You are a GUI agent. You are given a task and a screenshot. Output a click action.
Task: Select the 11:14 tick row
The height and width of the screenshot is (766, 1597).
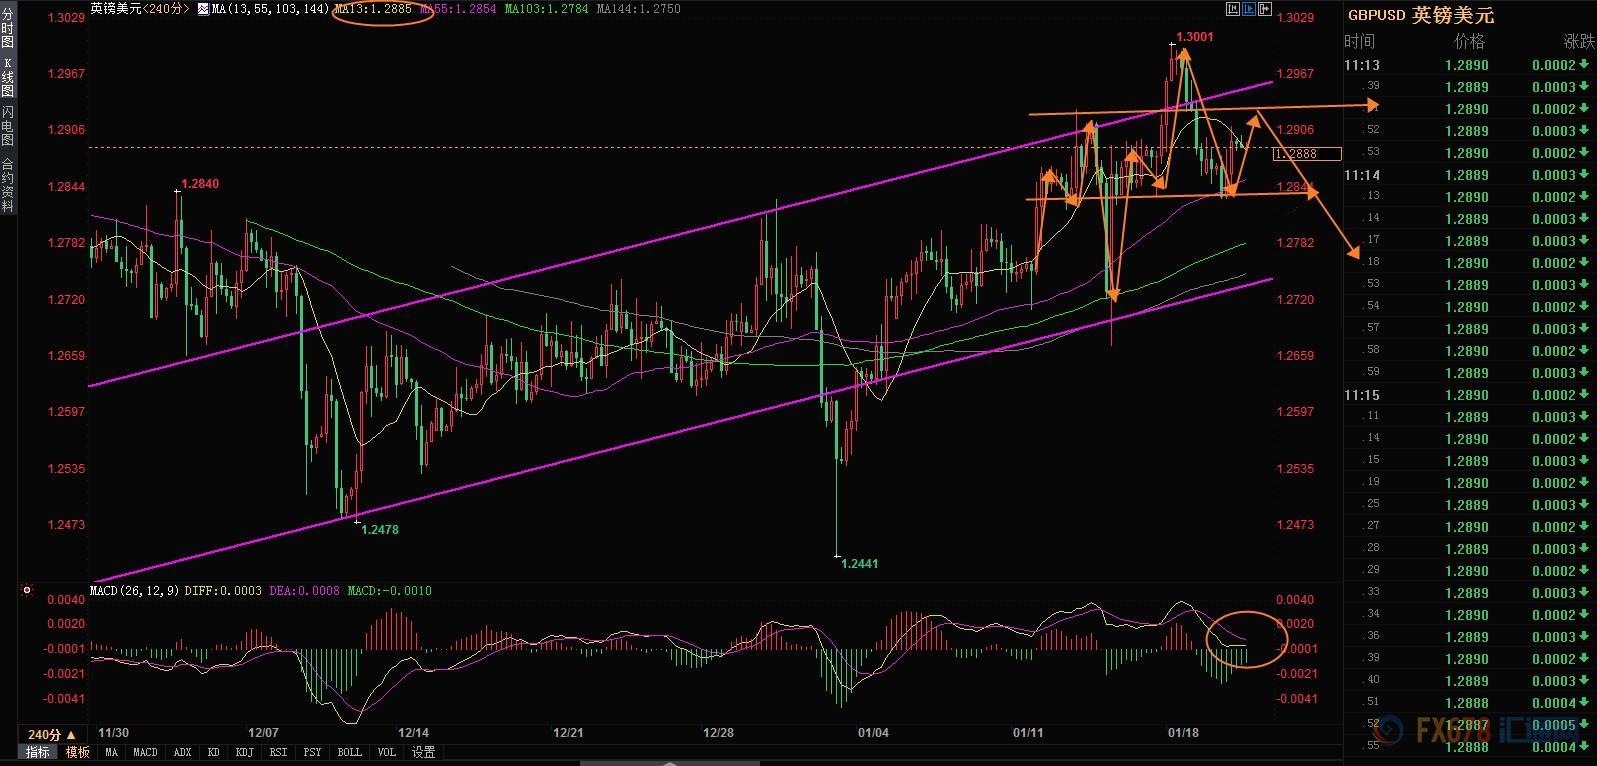coord(1468,175)
